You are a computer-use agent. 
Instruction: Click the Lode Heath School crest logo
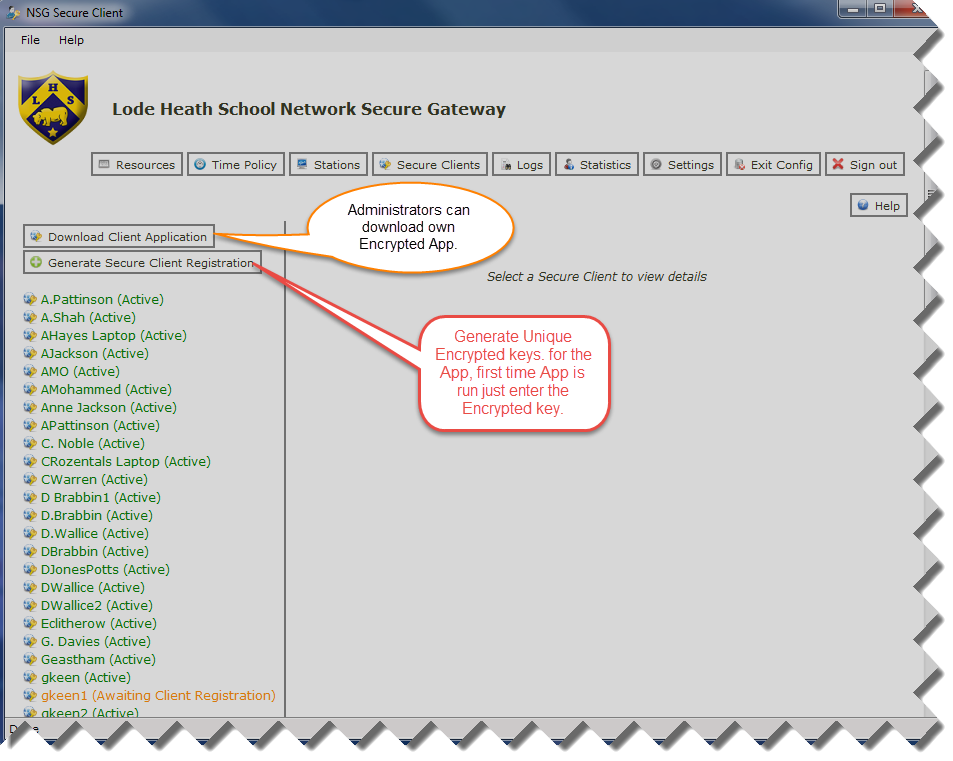(x=53, y=107)
